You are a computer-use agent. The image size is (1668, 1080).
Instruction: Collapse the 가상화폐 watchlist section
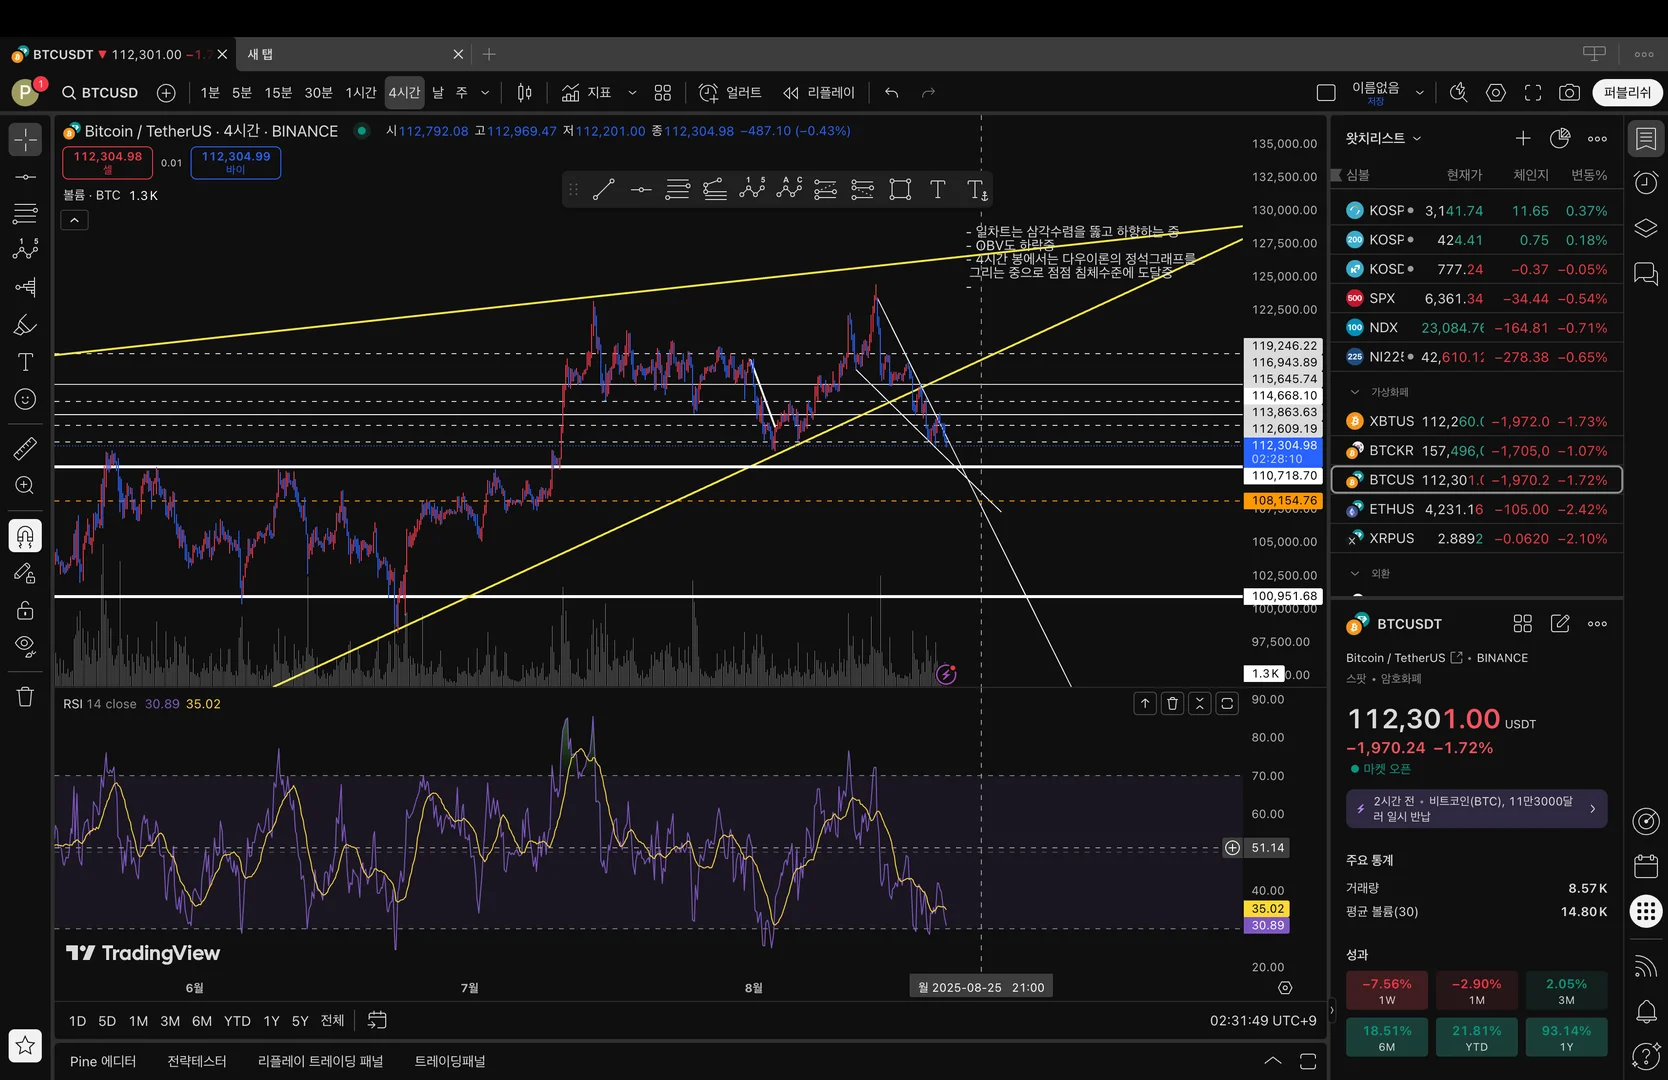1355,392
